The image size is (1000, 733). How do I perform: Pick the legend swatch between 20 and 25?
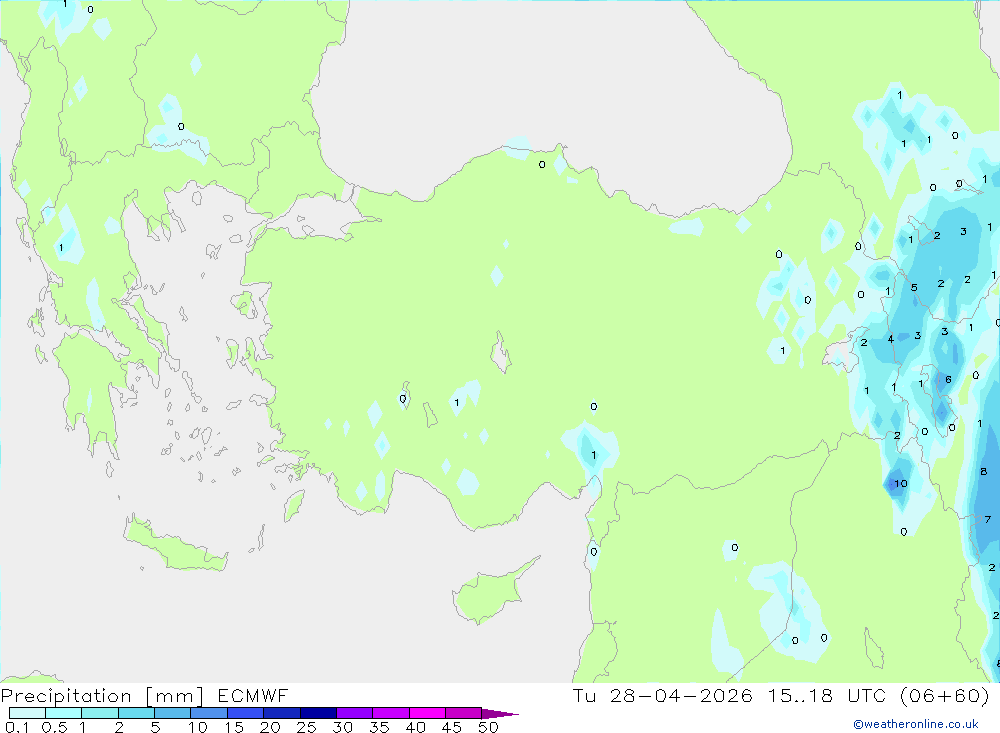click(282, 713)
